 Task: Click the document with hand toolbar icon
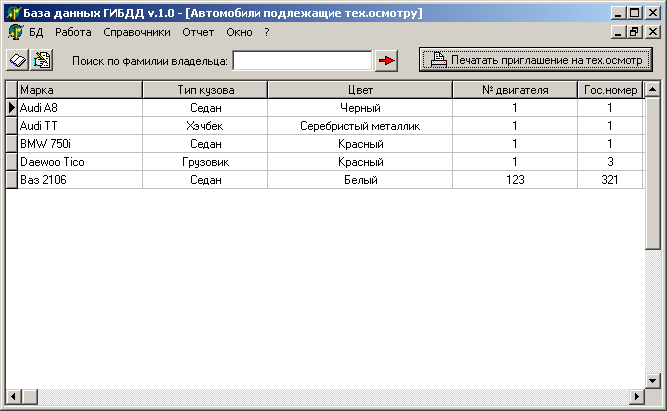(42, 60)
